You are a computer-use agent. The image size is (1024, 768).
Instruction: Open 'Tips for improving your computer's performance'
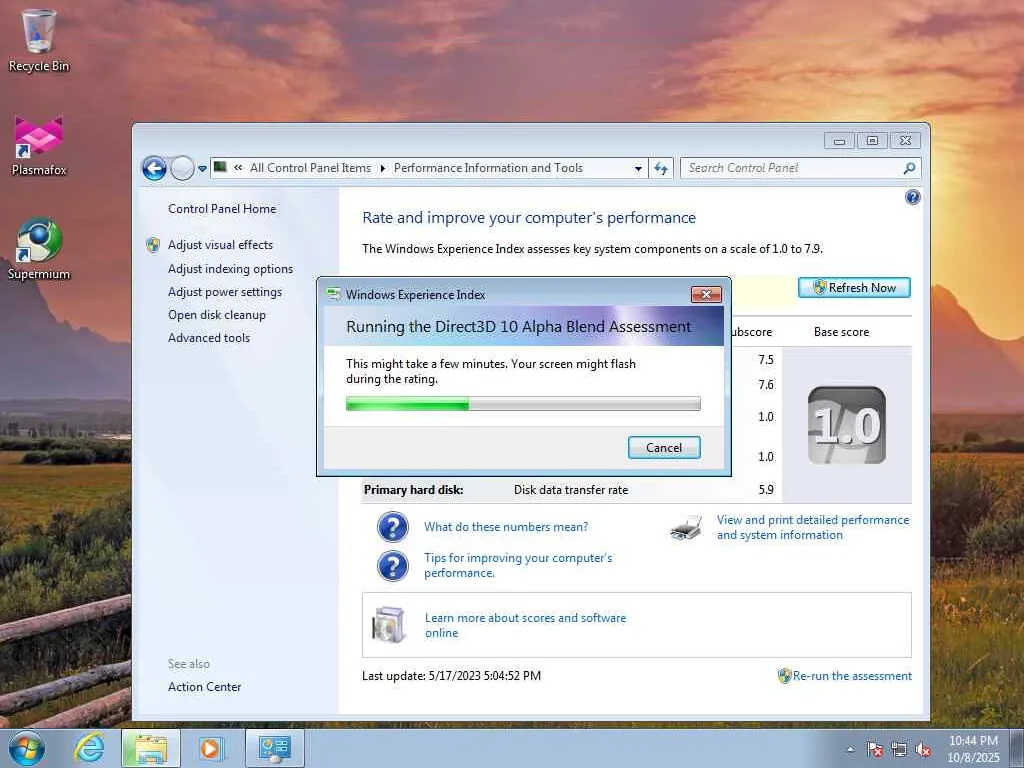518,566
